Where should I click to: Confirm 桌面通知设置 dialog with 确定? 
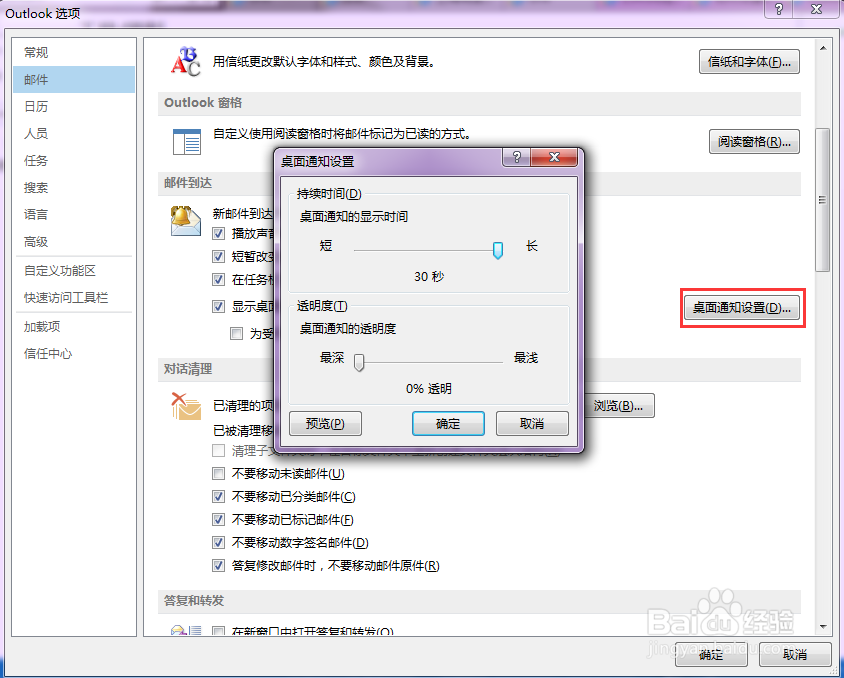click(x=448, y=423)
